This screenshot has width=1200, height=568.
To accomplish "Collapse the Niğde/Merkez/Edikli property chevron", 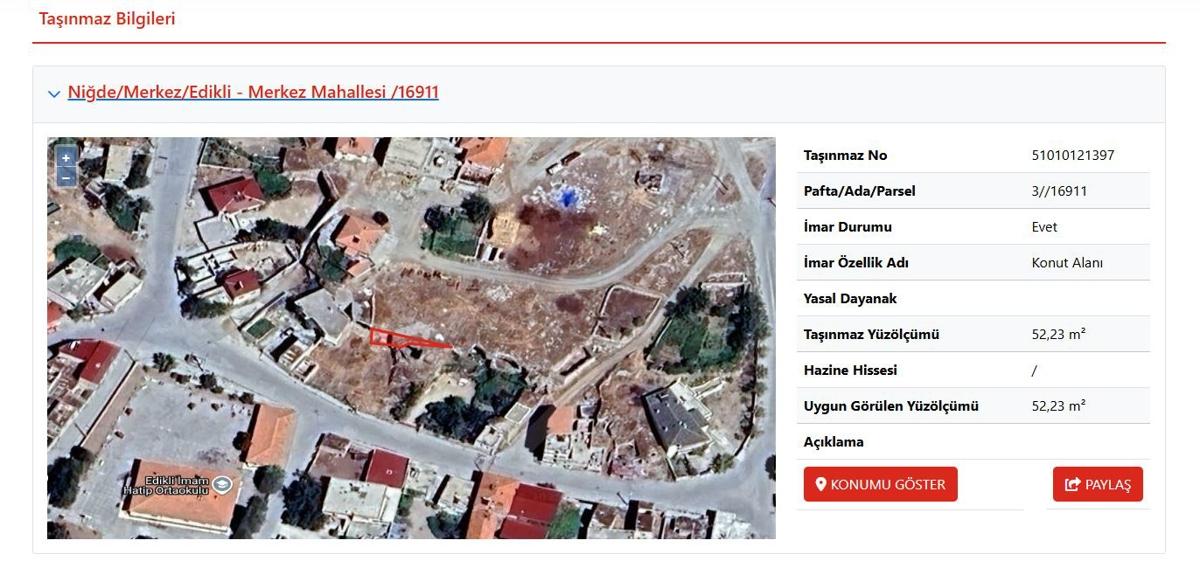I will click(54, 94).
